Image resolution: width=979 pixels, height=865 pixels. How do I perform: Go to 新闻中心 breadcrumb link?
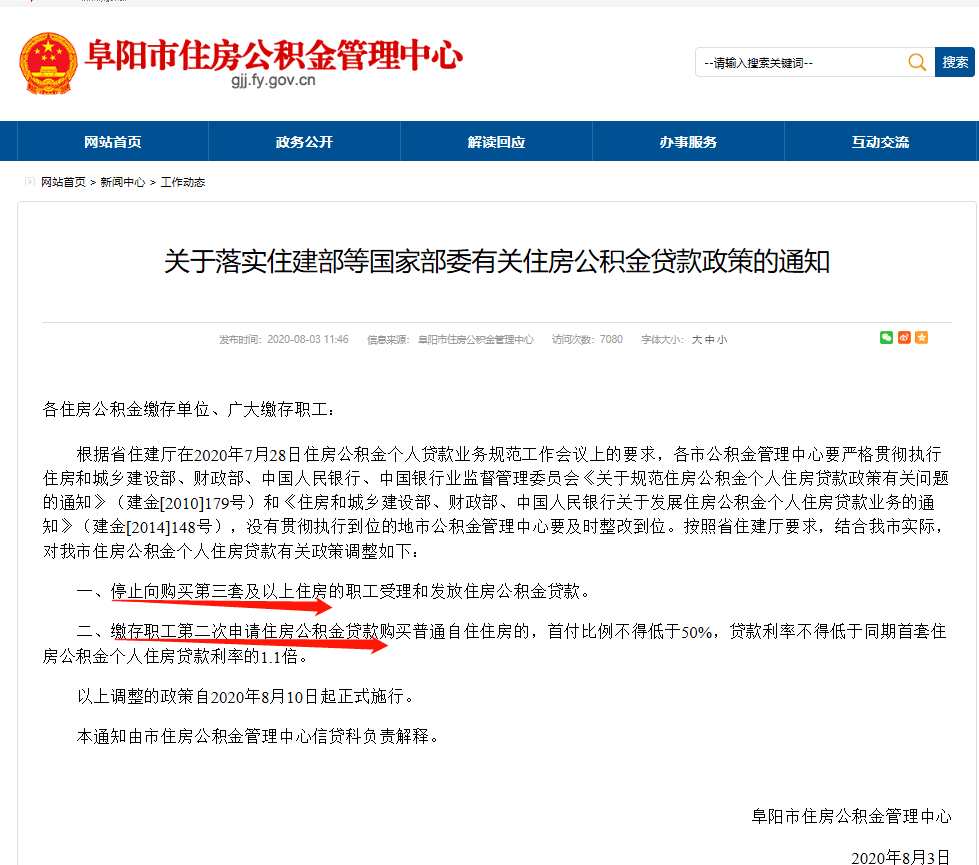tap(122, 182)
